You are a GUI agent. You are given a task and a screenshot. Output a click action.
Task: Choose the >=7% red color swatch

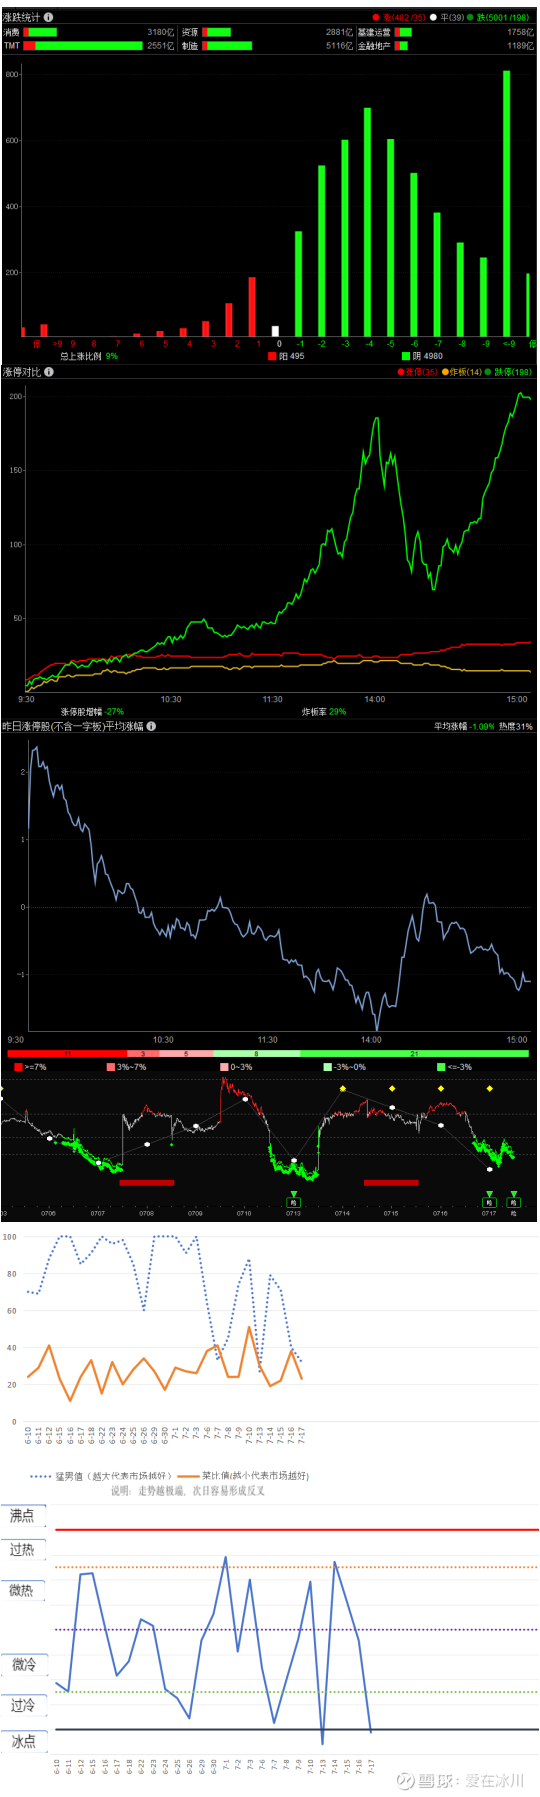[x=19, y=1067]
